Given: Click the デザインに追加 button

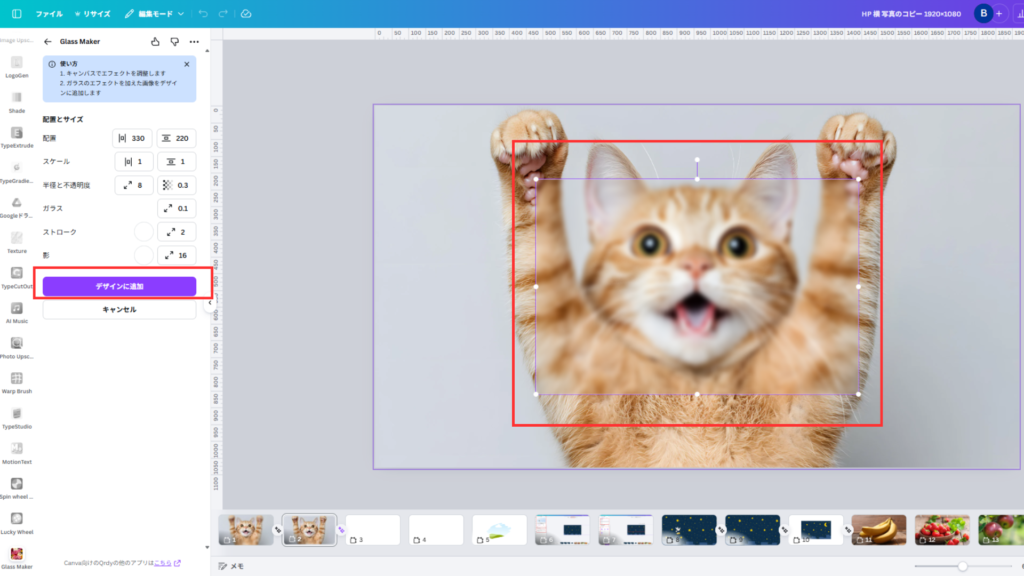Looking at the screenshot, I should tap(119, 286).
